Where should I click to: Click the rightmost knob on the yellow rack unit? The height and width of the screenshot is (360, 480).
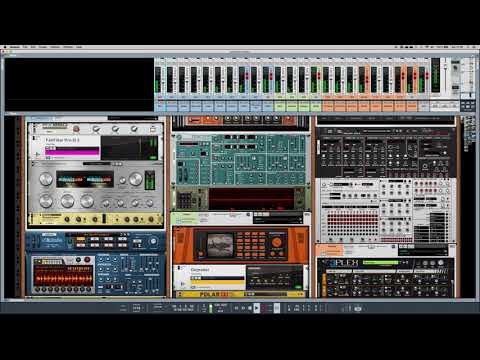tap(151, 219)
